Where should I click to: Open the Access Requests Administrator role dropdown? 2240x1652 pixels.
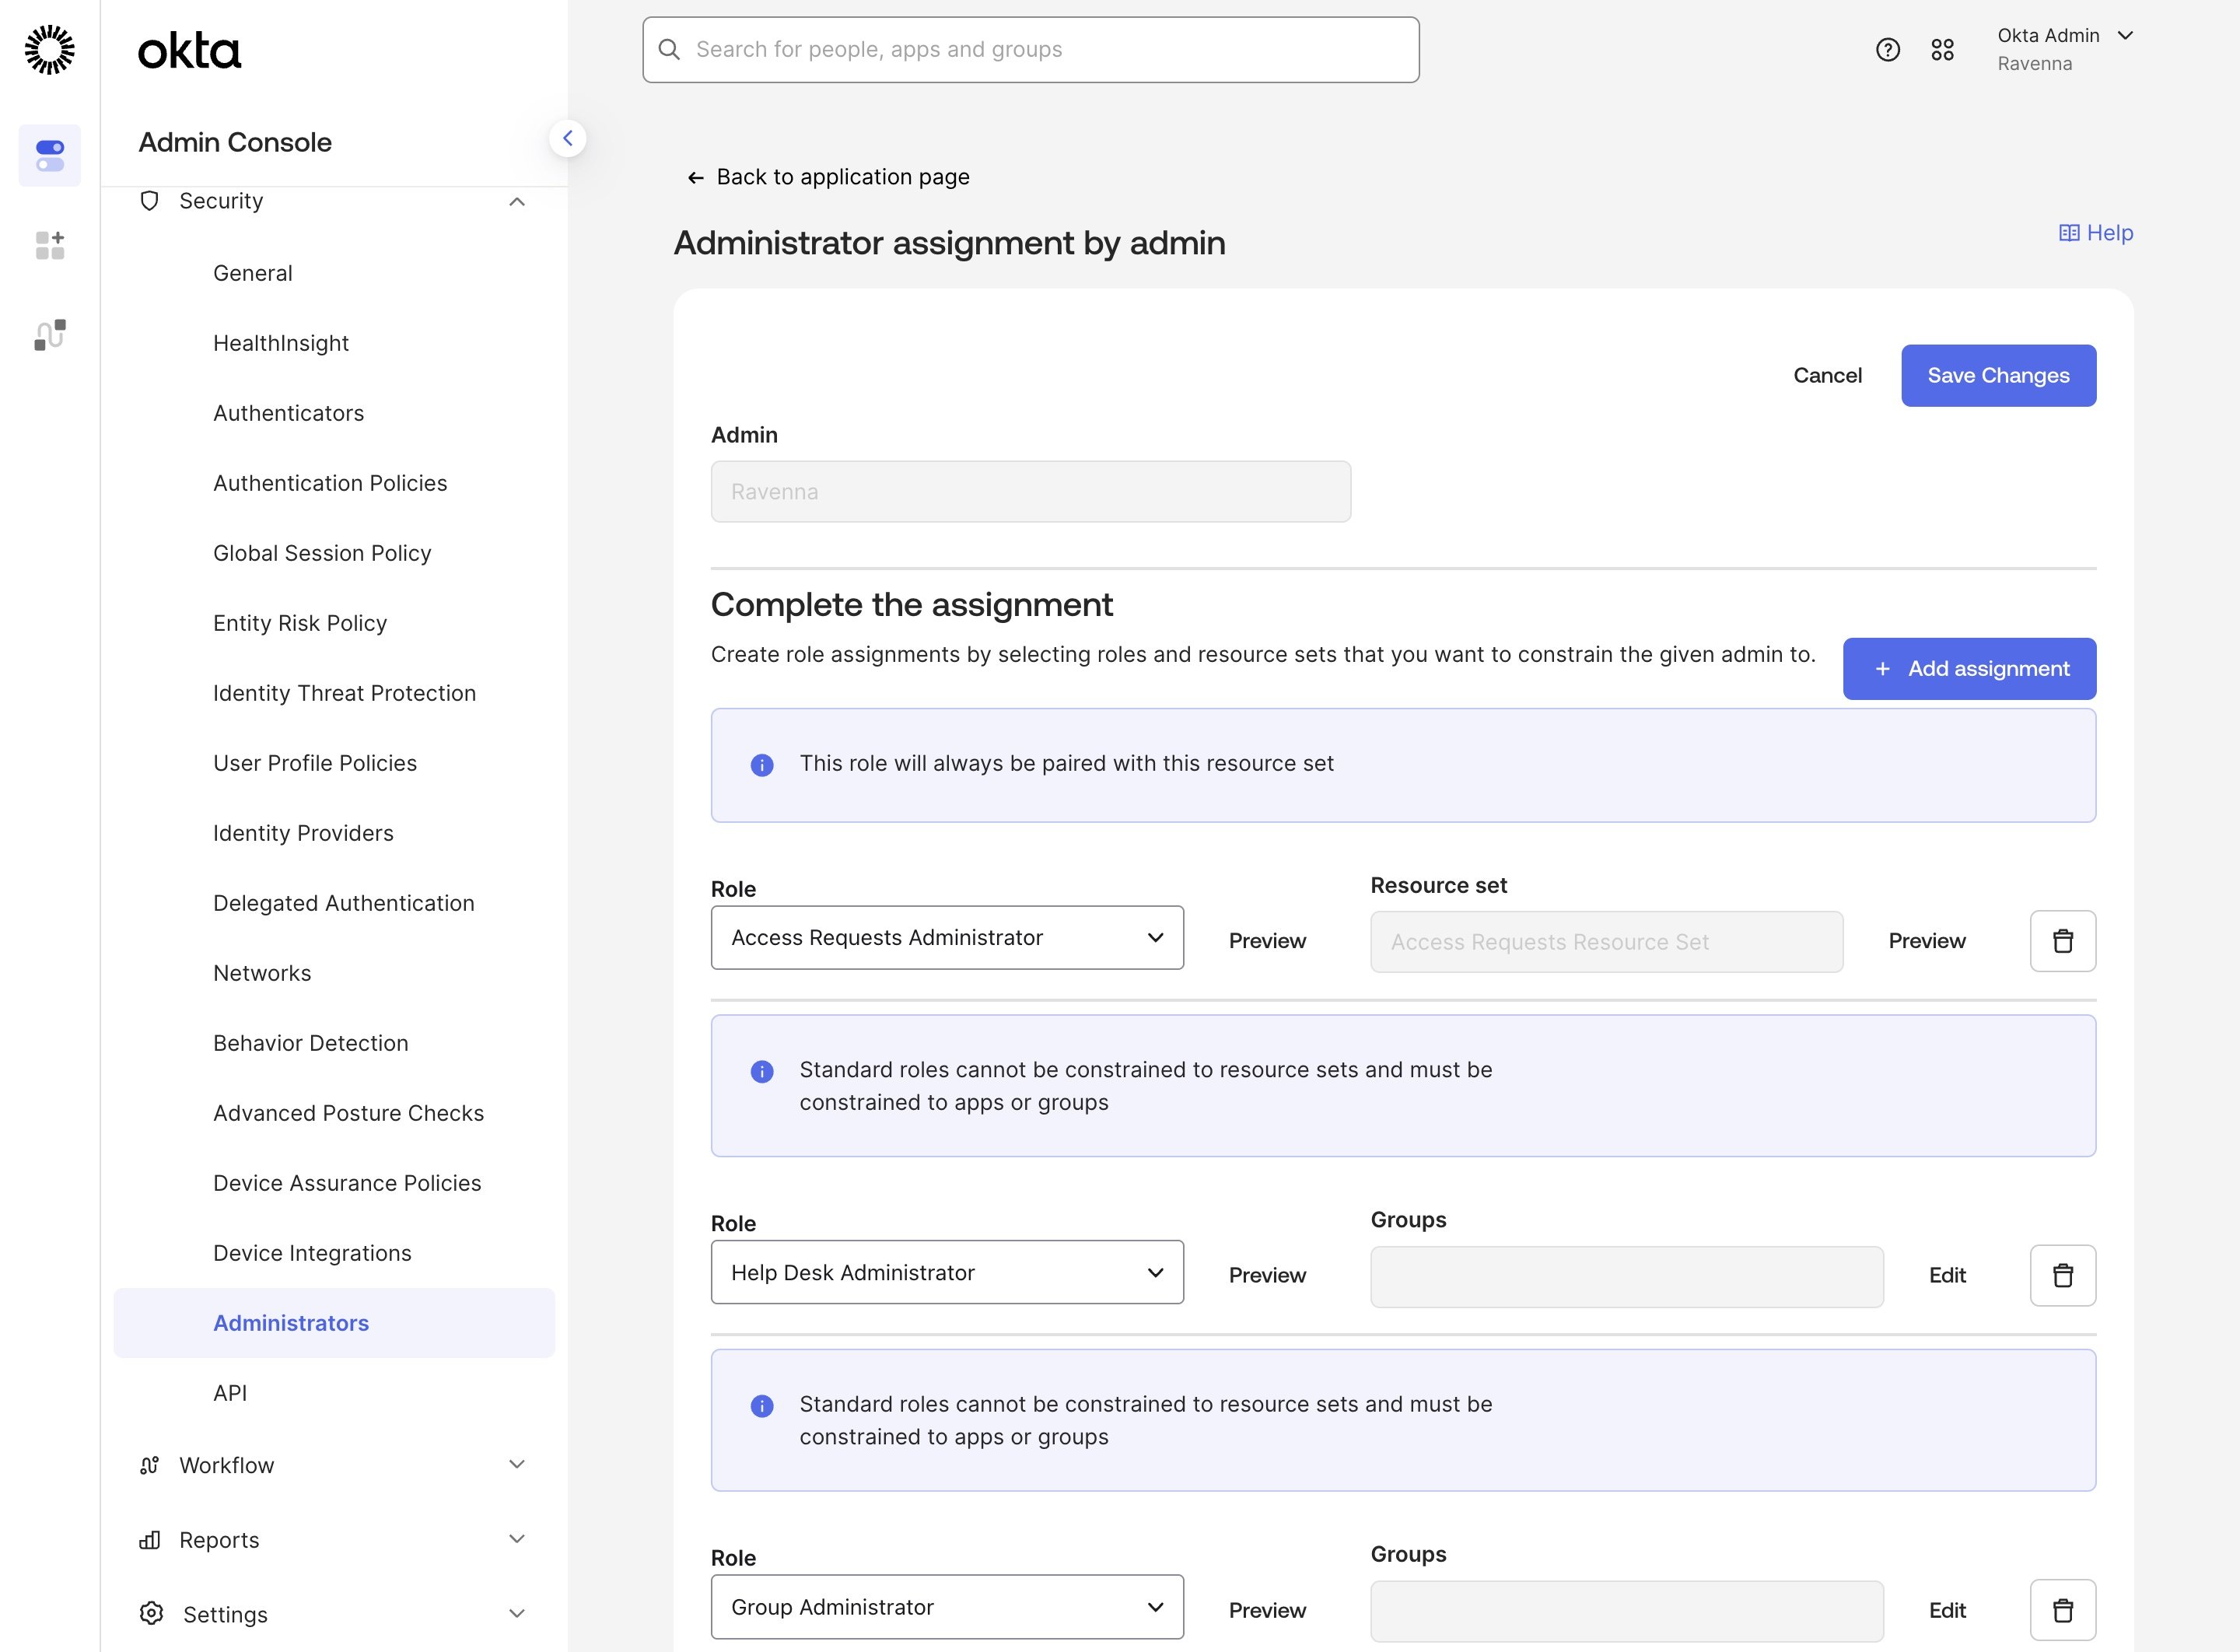(947, 937)
